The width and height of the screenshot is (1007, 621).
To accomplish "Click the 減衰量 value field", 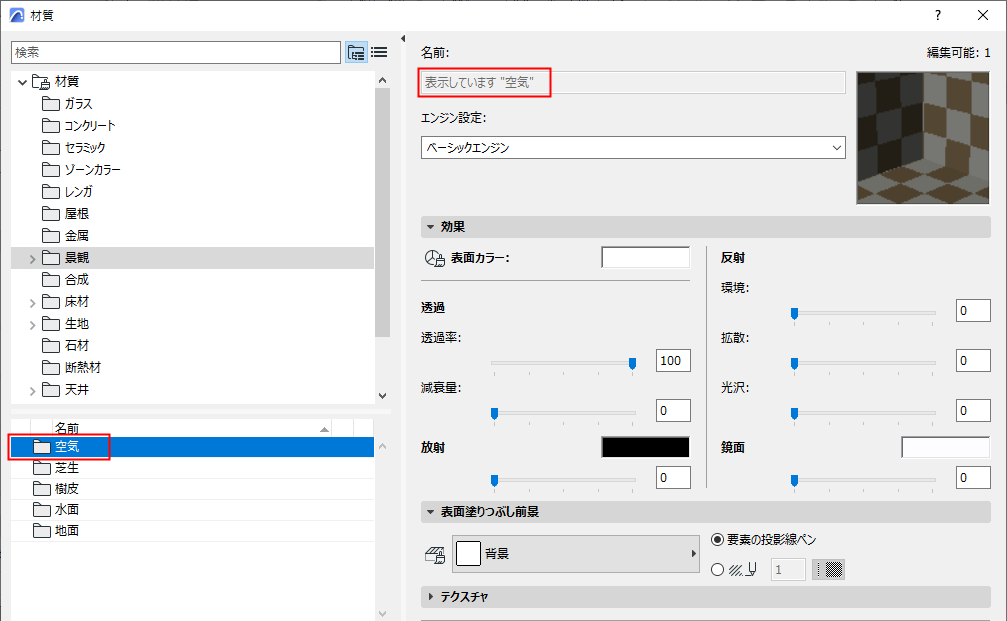I will point(673,410).
